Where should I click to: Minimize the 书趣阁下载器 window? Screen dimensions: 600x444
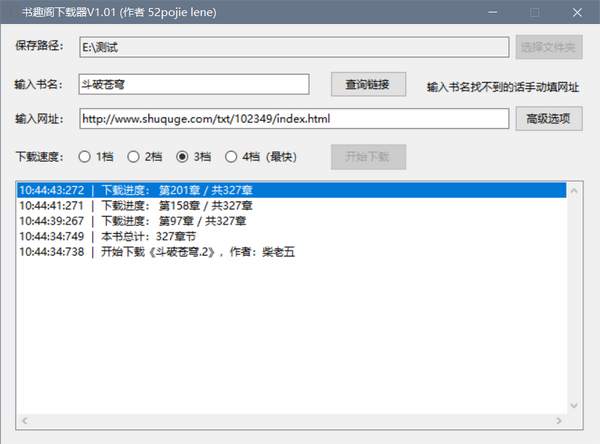532,12
